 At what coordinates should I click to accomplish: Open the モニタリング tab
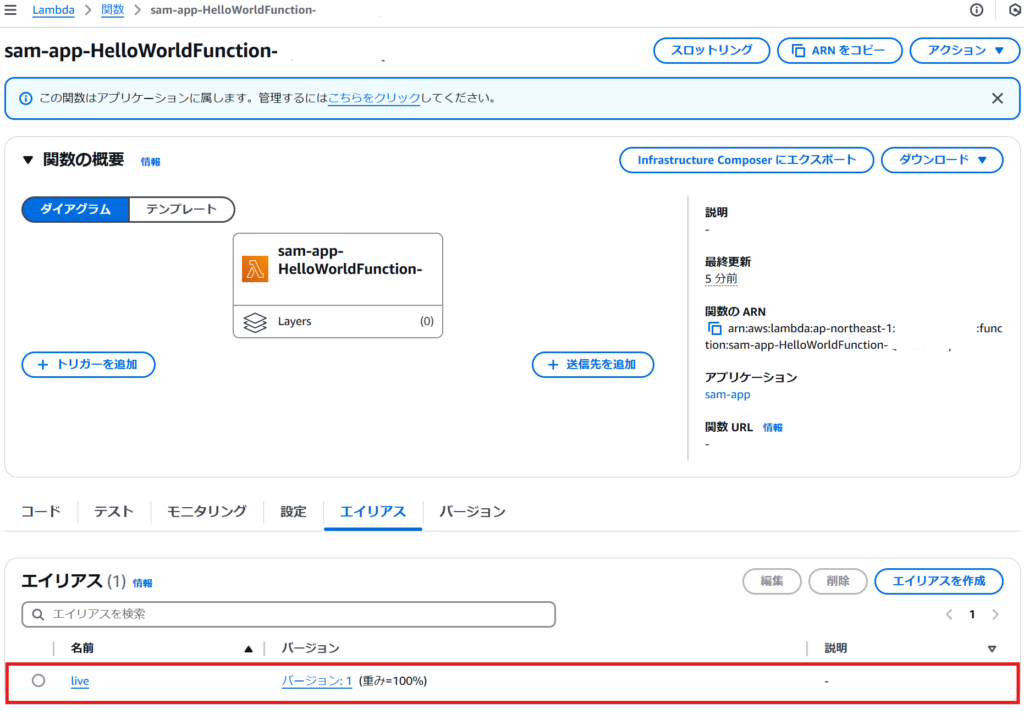[206, 511]
